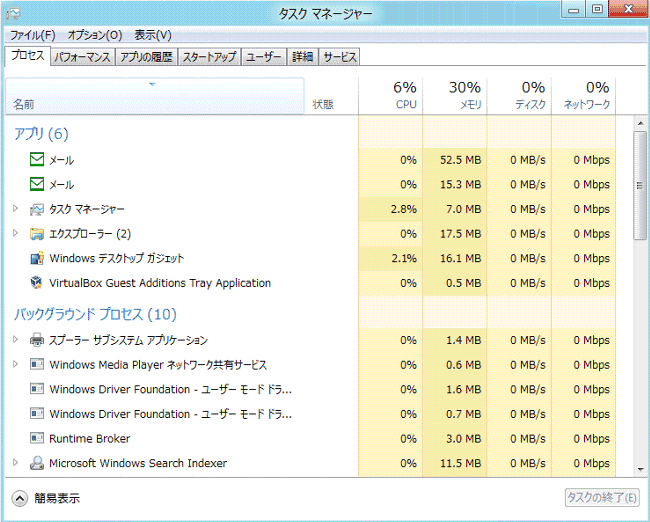This screenshot has height=522, width=650.
Task: Switch to the ユーザー tab
Action: (264, 57)
